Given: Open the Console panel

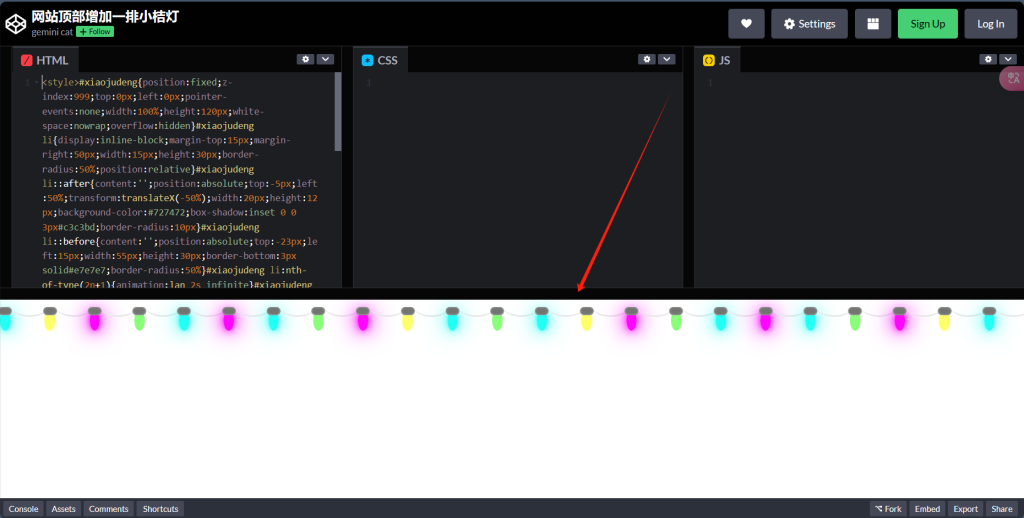Looking at the screenshot, I should click(x=24, y=509).
